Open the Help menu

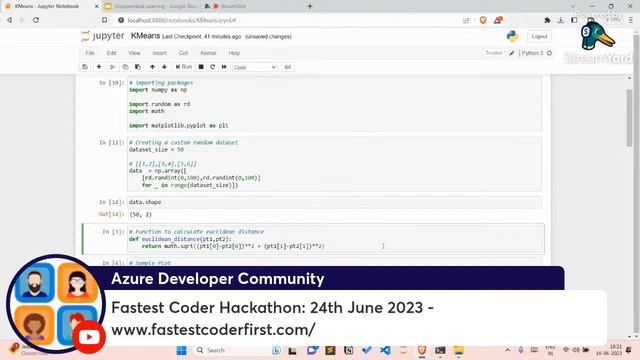[x=234, y=53]
